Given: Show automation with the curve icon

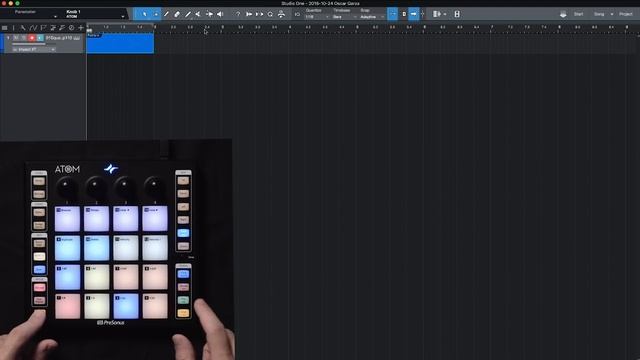Looking at the screenshot, I should coord(33,28).
